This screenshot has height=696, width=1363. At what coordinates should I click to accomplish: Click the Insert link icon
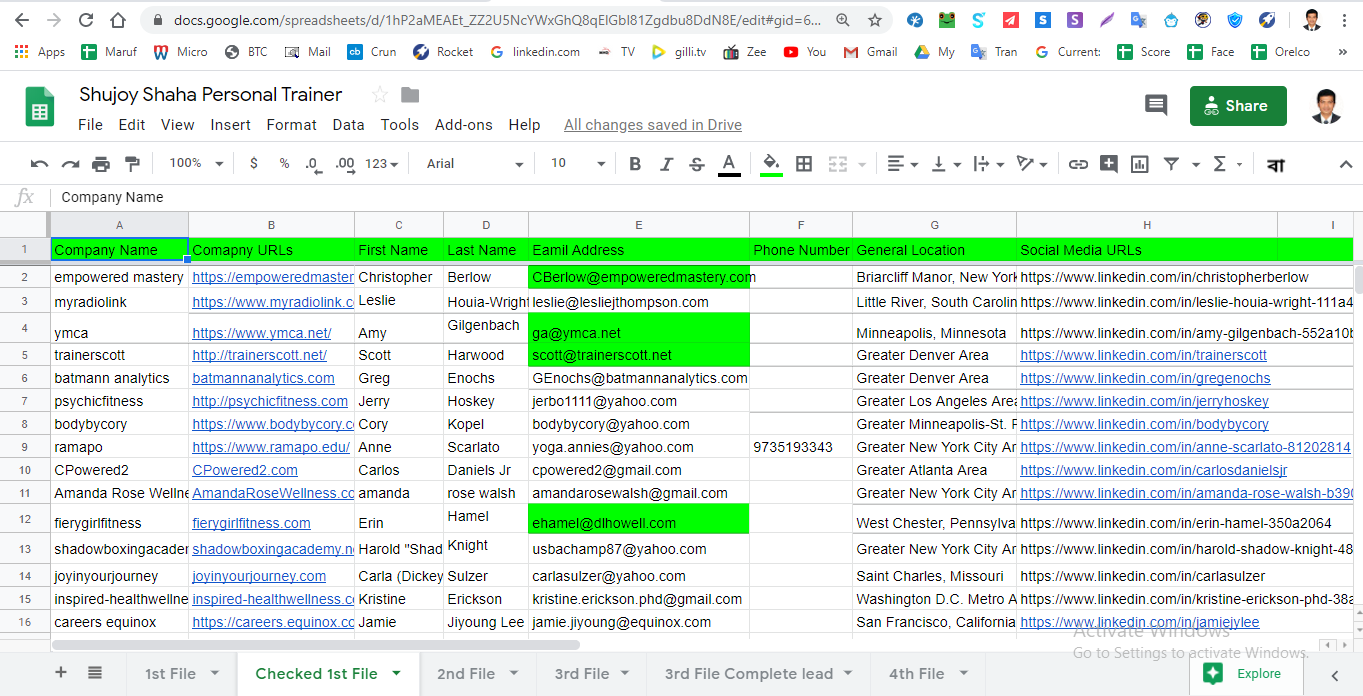1078,164
